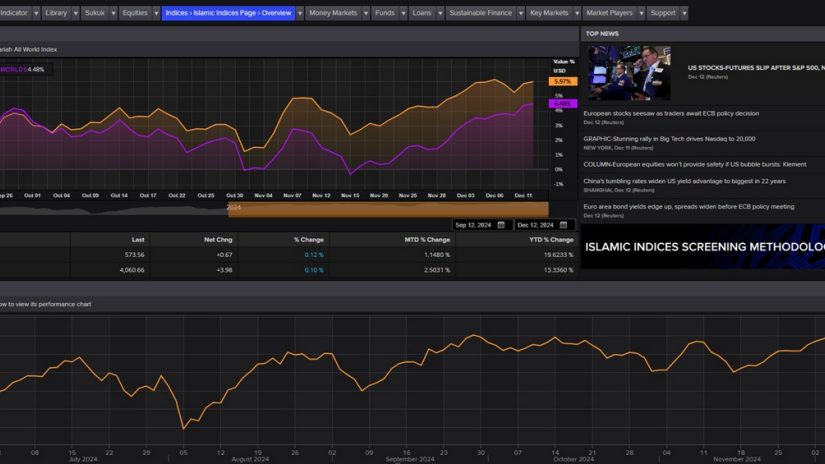Open the Market Players tab
This screenshot has width=825, height=464.
(609, 13)
